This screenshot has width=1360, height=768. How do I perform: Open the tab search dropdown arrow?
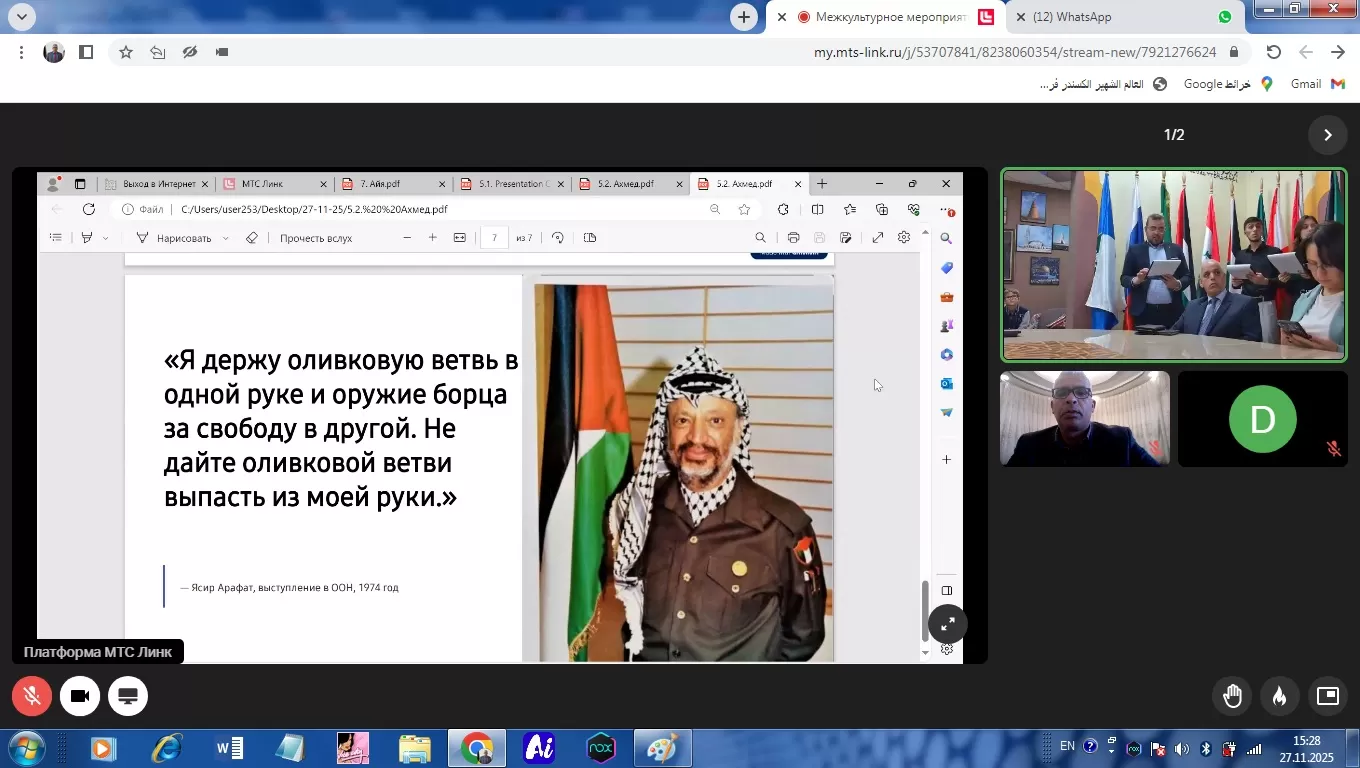(x=21, y=17)
